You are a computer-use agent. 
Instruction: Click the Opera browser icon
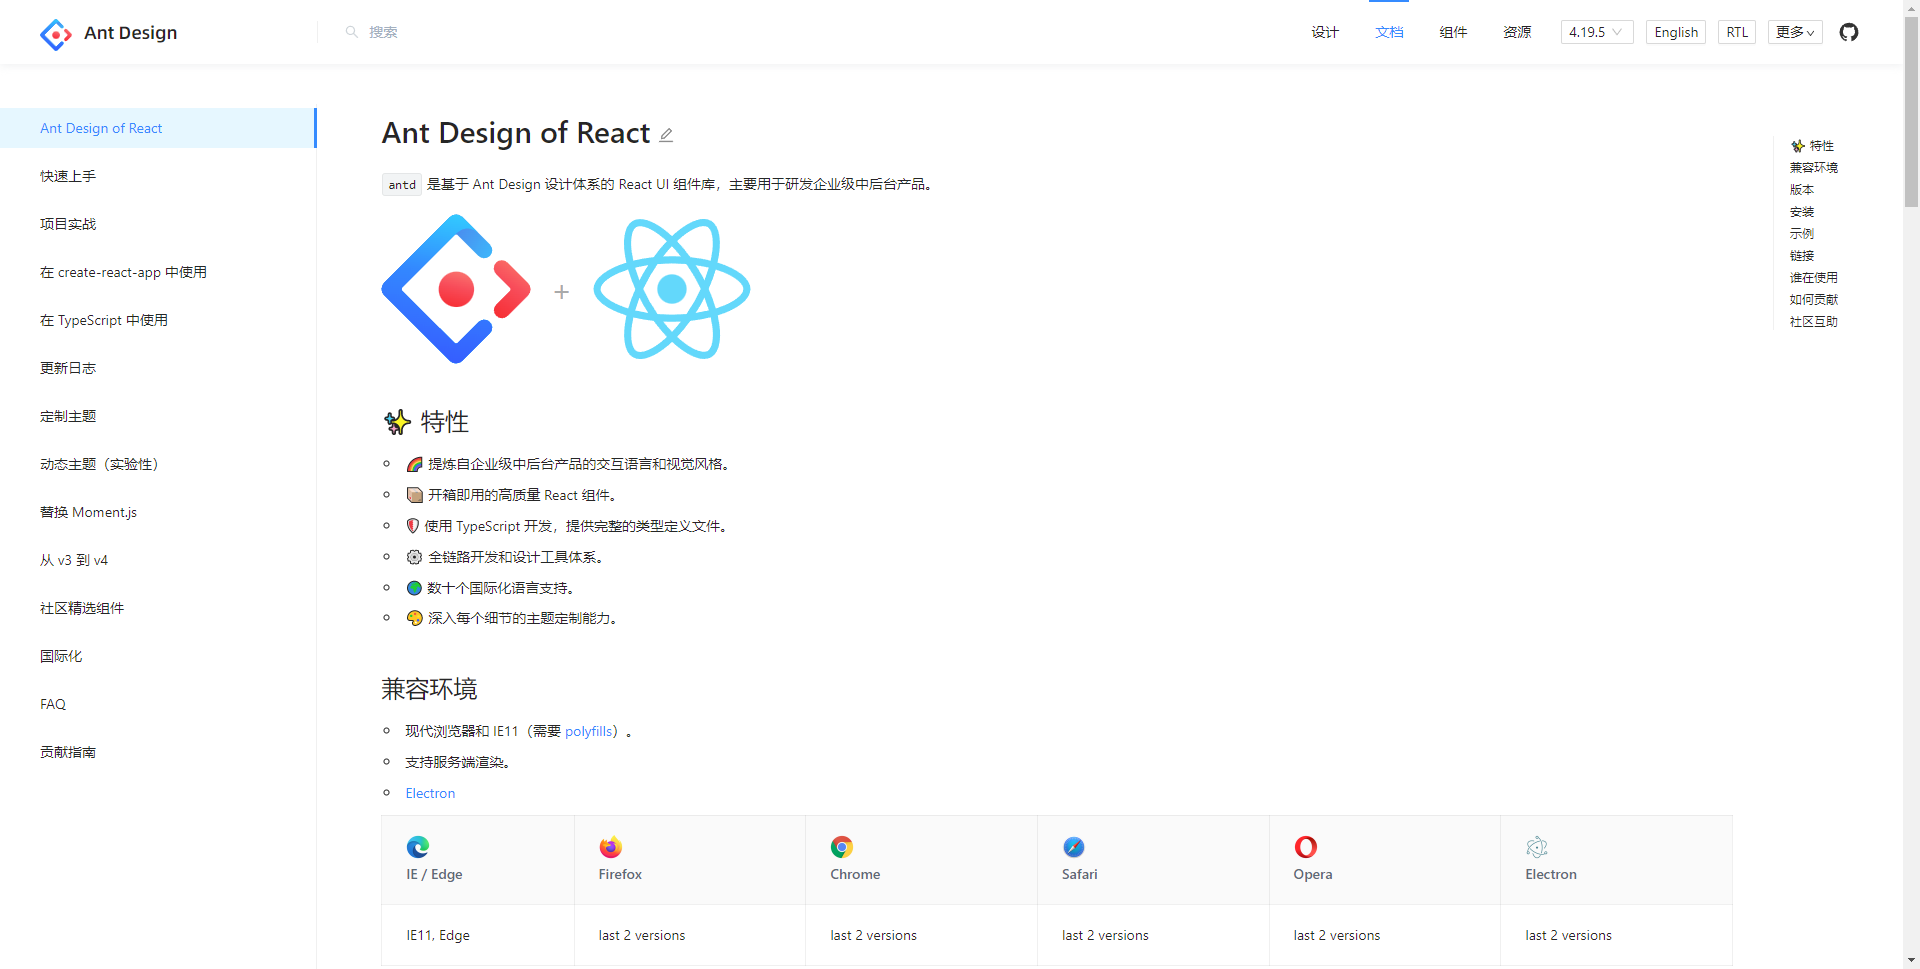point(1306,847)
